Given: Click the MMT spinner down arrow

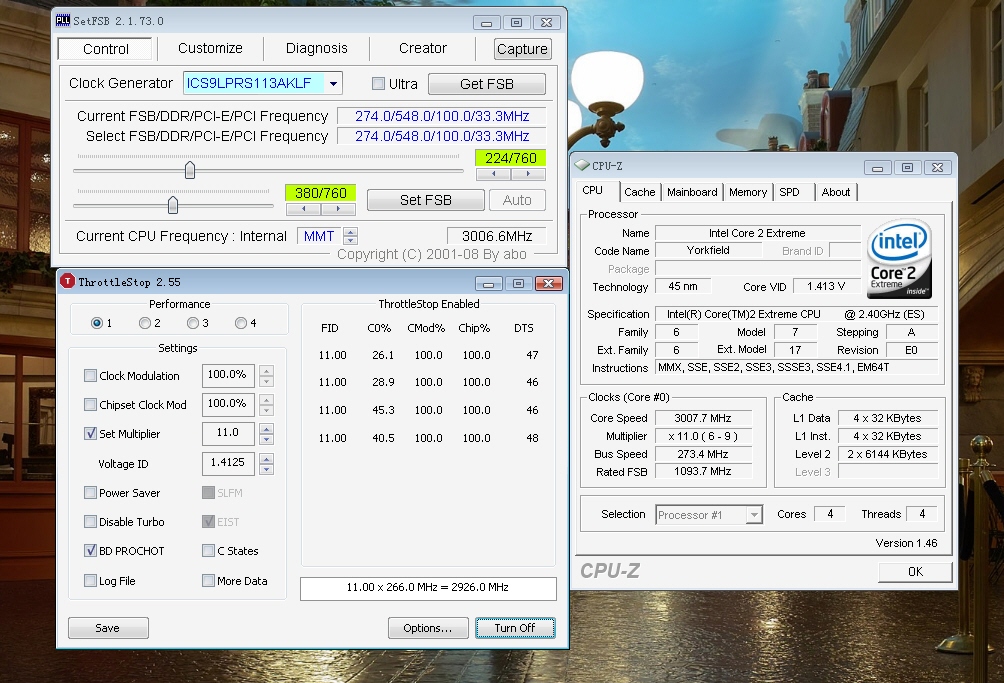Looking at the screenshot, I should click(x=350, y=240).
